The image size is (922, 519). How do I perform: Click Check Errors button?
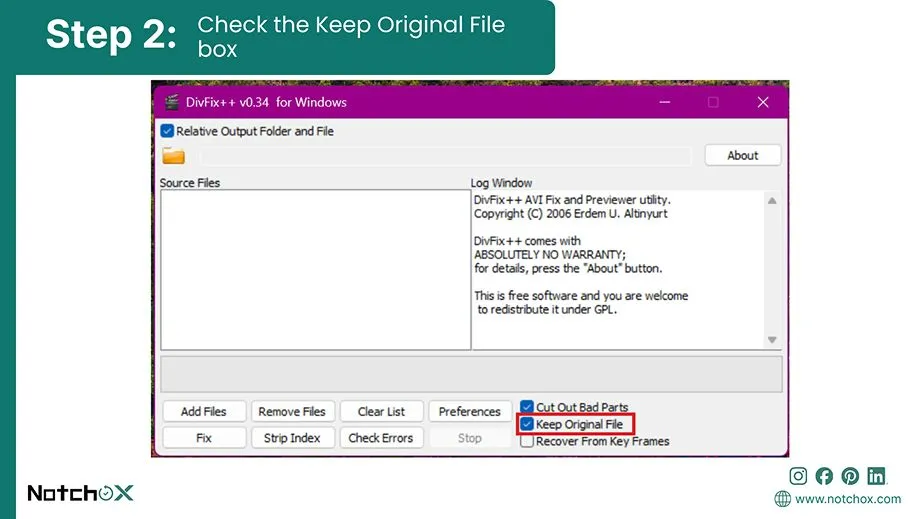click(x=381, y=438)
